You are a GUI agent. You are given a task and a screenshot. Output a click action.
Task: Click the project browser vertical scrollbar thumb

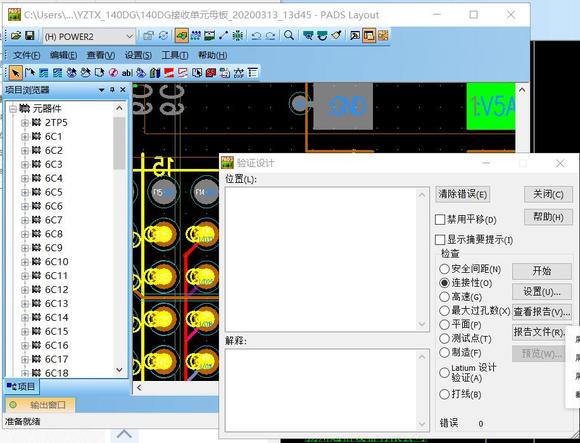point(119,143)
